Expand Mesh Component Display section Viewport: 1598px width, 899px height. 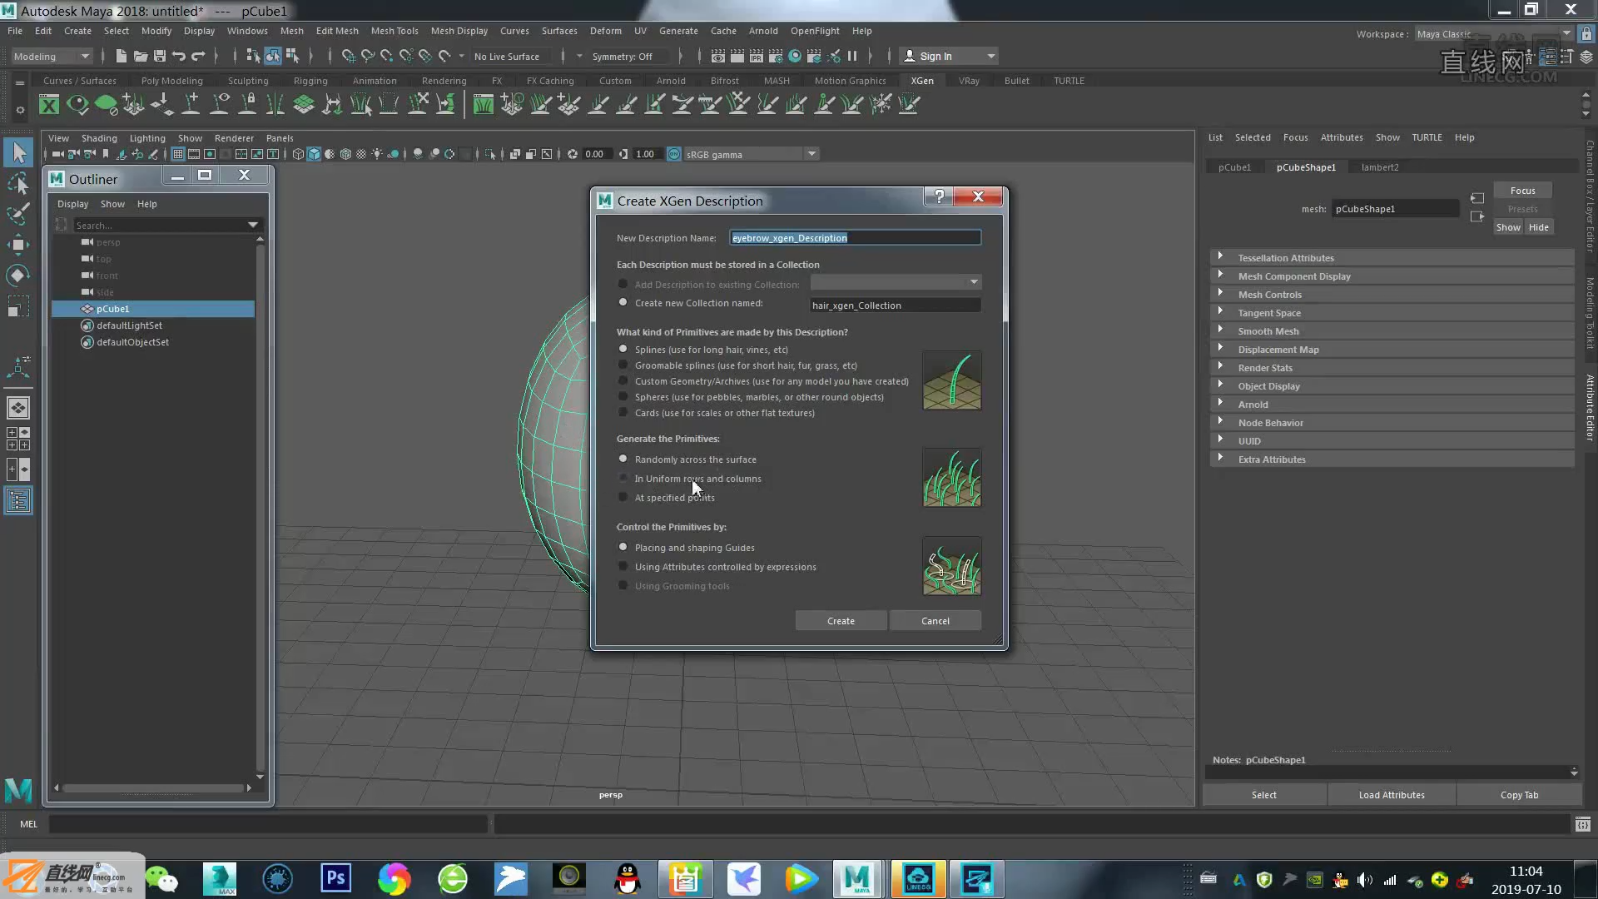tap(1392, 276)
